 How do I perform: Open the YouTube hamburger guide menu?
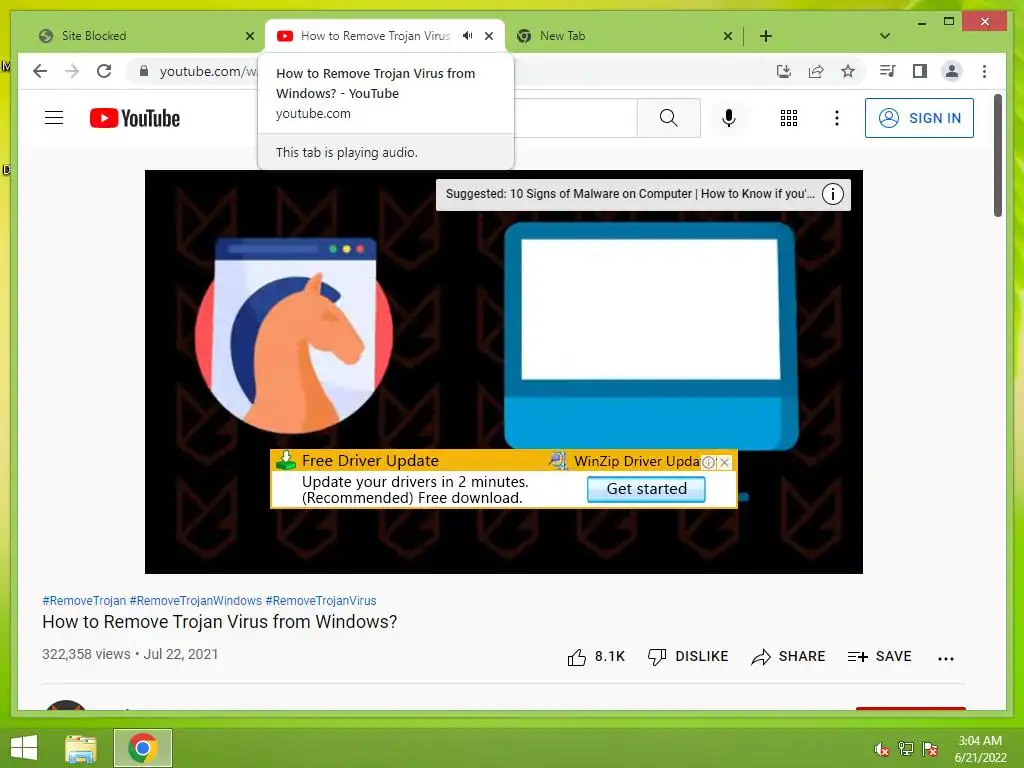[x=54, y=118]
